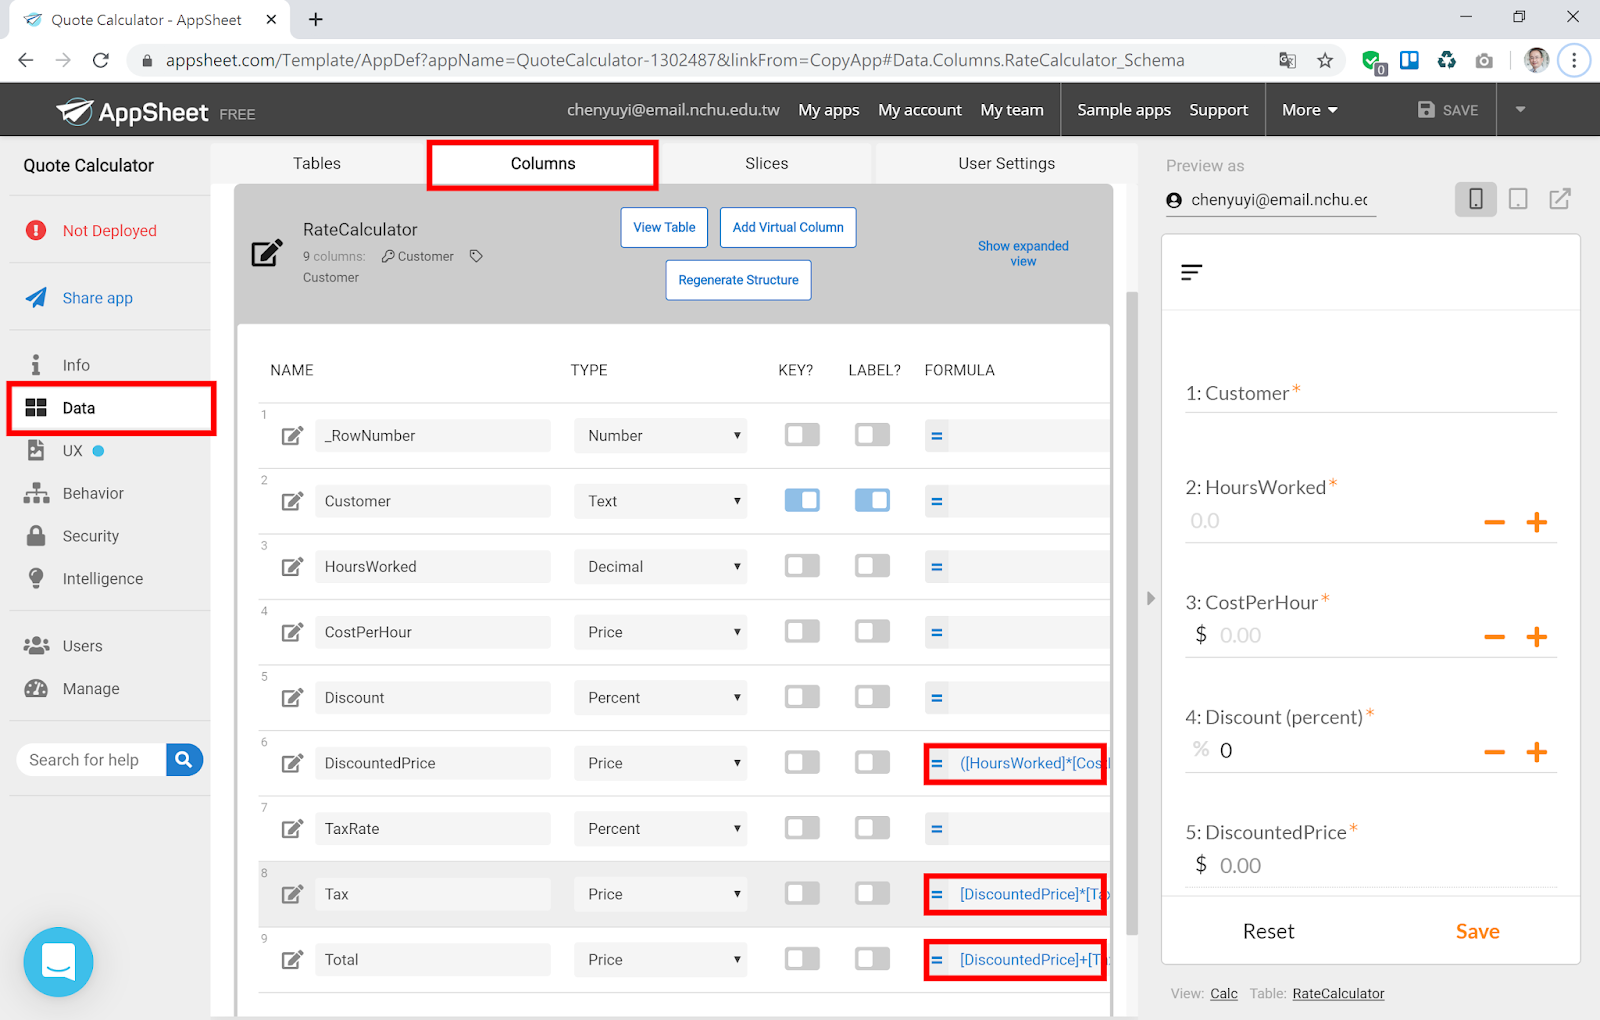The width and height of the screenshot is (1600, 1020).
Task: Click the Search for help field
Action: click(x=92, y=760)
